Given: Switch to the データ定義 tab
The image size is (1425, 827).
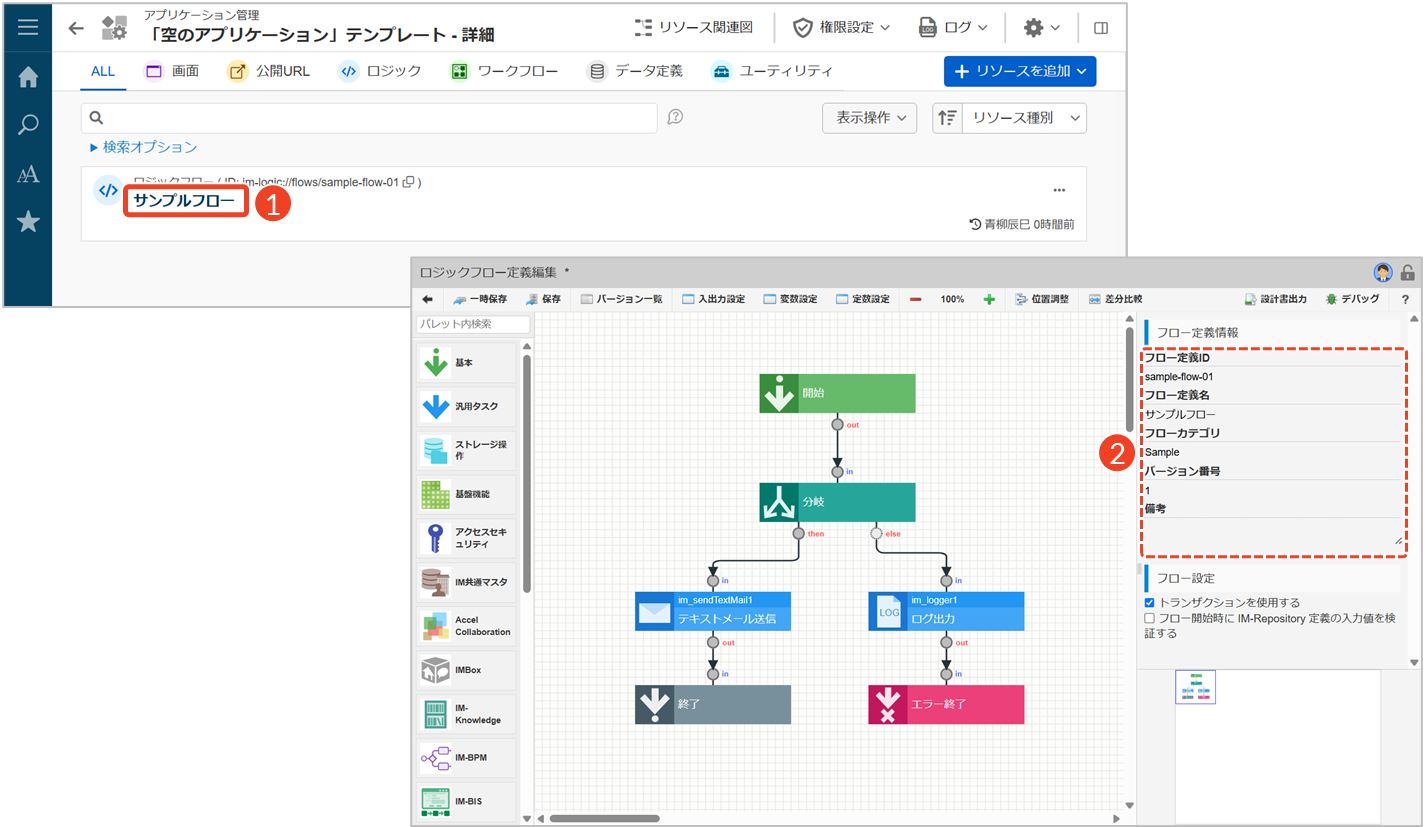Looking at the screenshot, I should (x=635, y=71).
